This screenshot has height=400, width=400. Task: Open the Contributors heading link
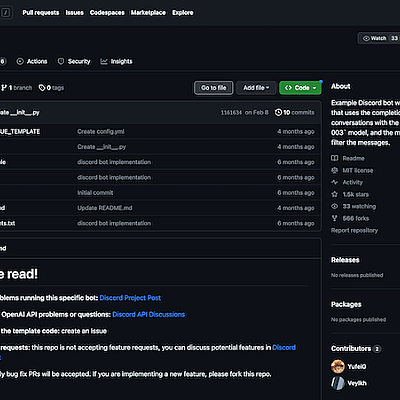pos(351,349)
